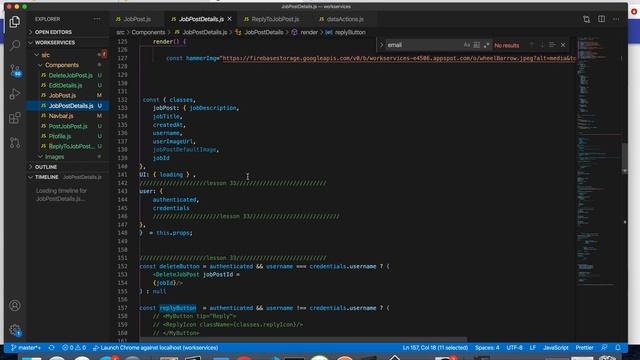
Task: Change encoding via UTF-8
Action: (514, 348)
